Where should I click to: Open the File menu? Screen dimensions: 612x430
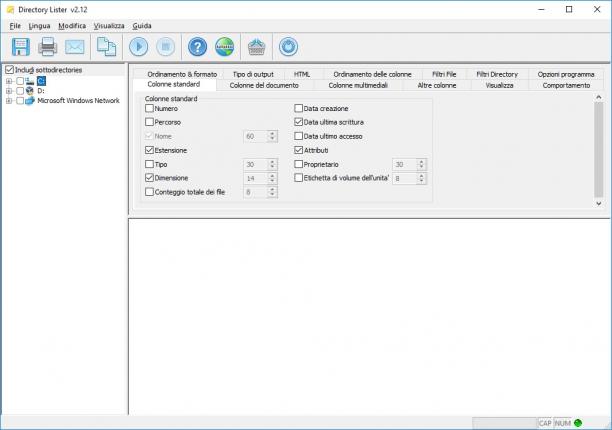[x=15, y=26]
